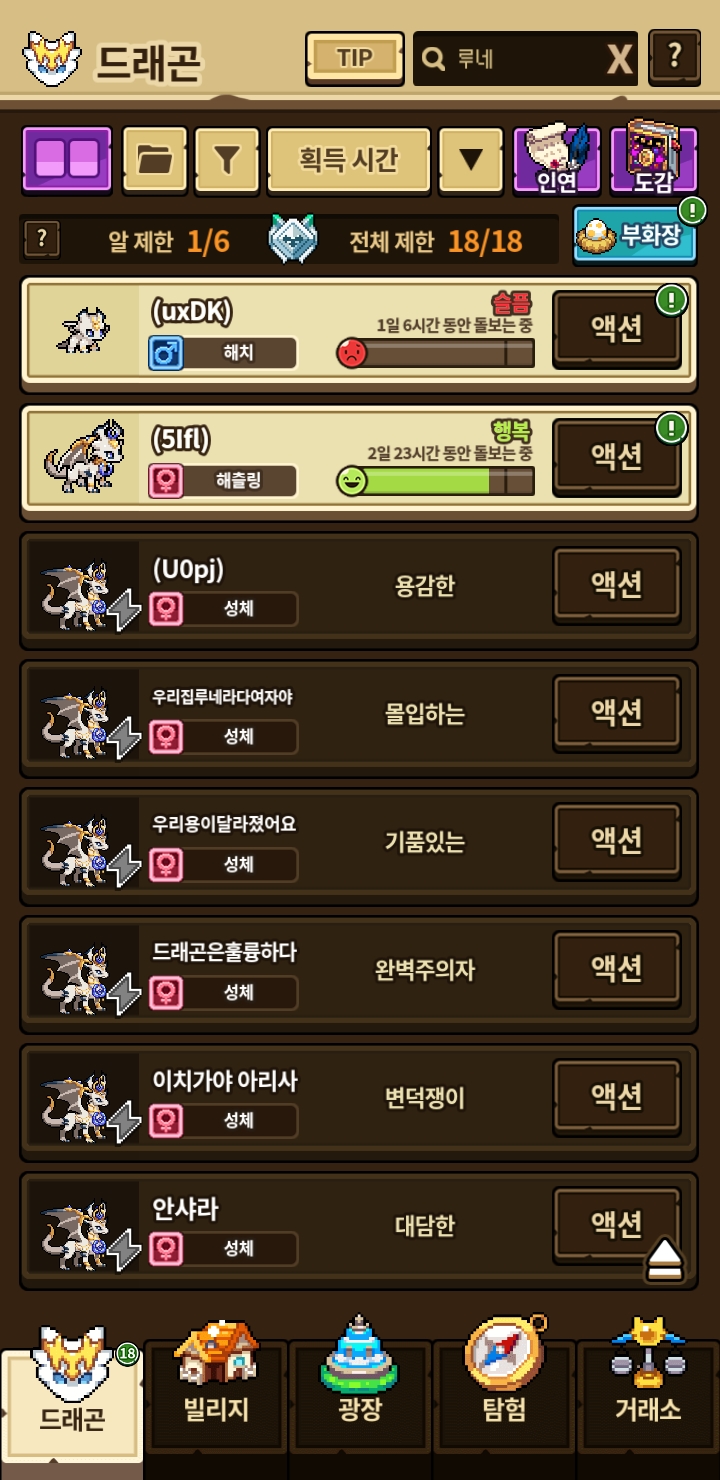720x1480 pixels.
Task: Open the 인연 scroll icon
Action: [557, 158]
